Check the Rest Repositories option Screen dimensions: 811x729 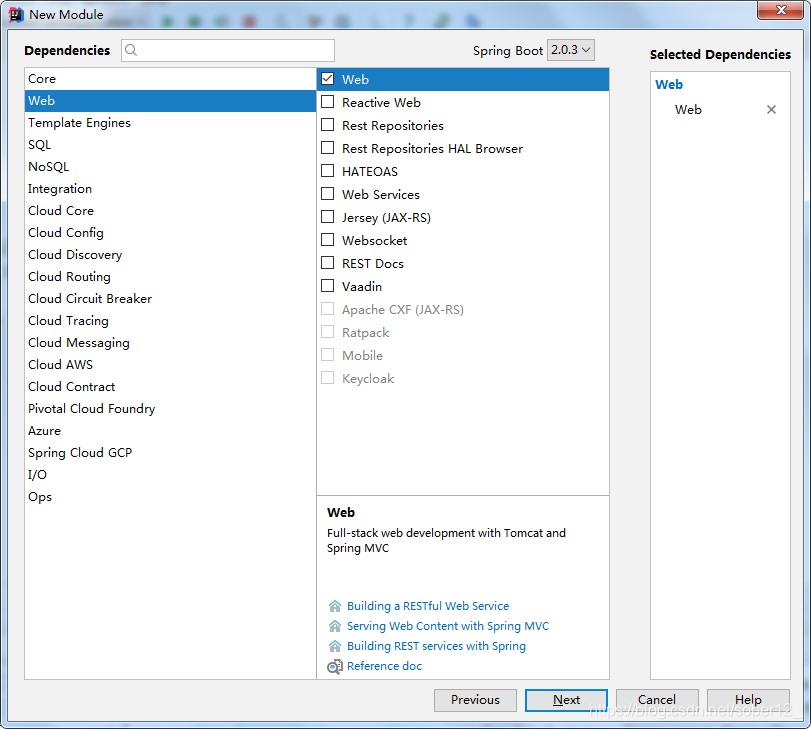(327, 125)
